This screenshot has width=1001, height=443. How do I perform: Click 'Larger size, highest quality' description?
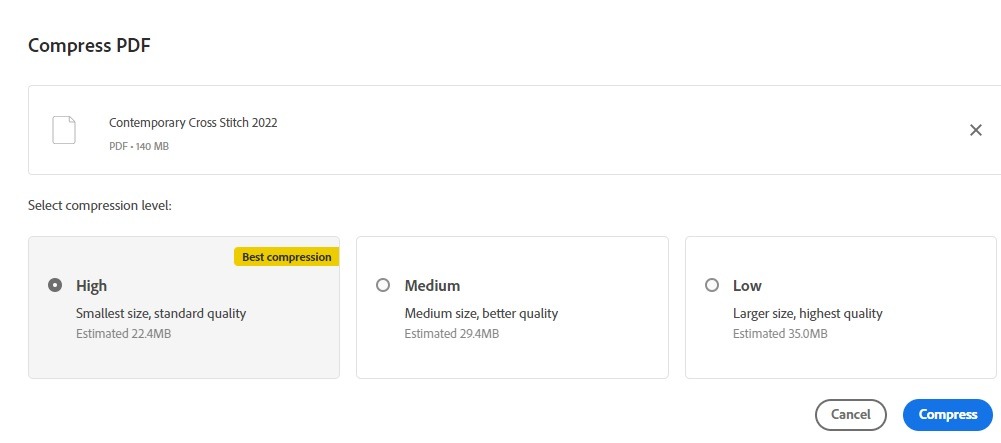[x=808, y=314]
